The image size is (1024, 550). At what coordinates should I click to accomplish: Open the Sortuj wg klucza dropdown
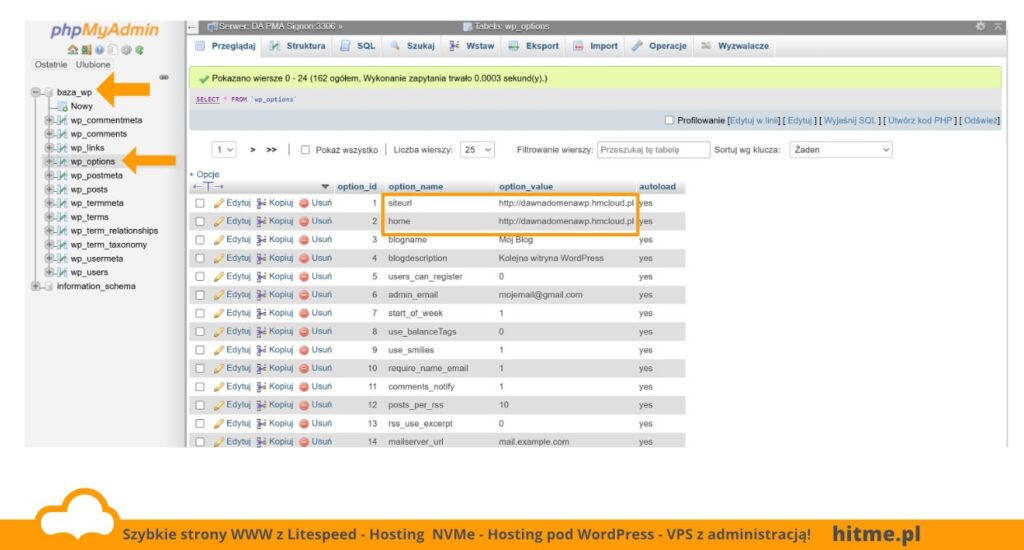point(840,150)
